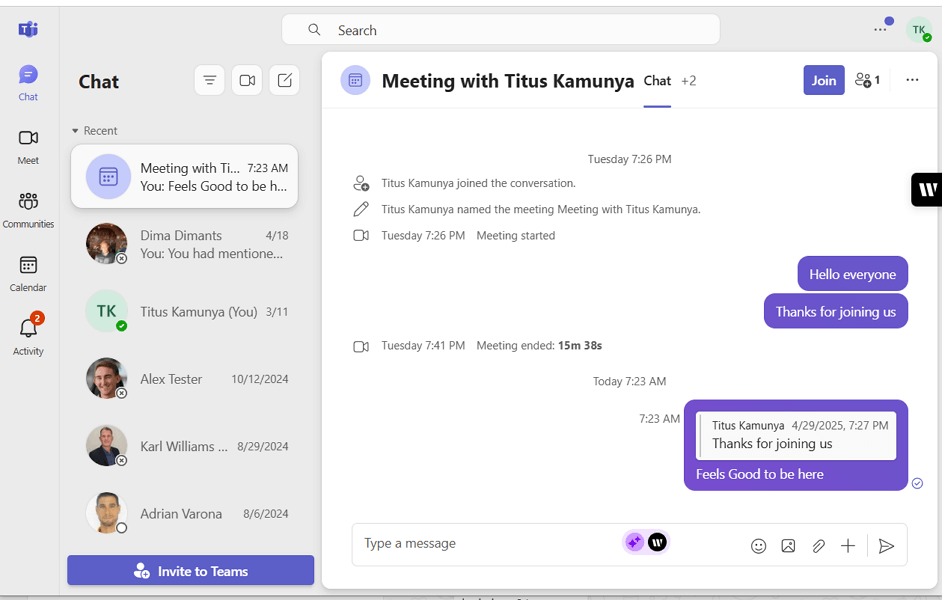Click the quoted reply from Titus Kamunya
The image size is (942, 600).
pos(795,435)
